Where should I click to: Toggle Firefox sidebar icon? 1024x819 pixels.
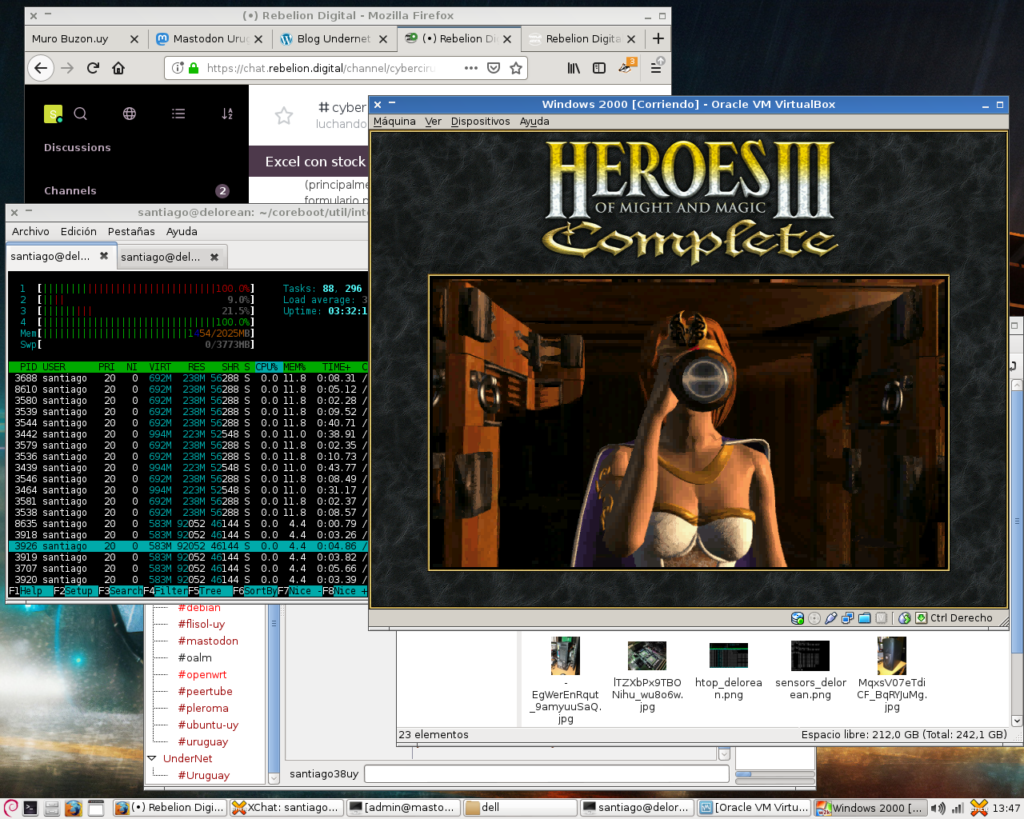(599, 68)
